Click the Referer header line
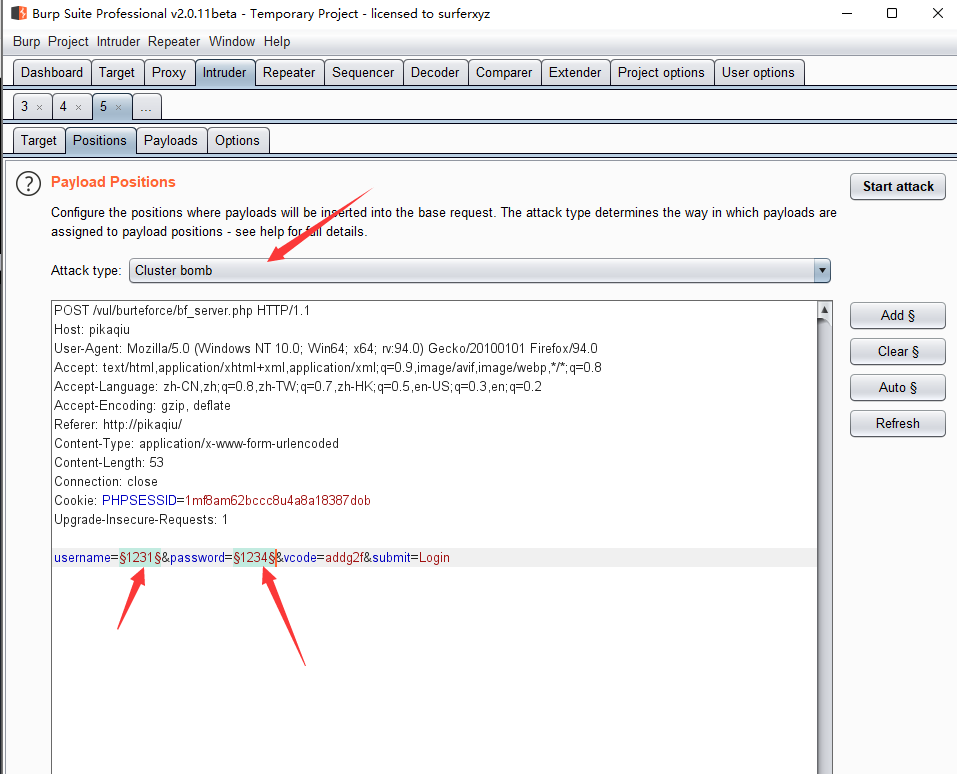 click(118, 424)
